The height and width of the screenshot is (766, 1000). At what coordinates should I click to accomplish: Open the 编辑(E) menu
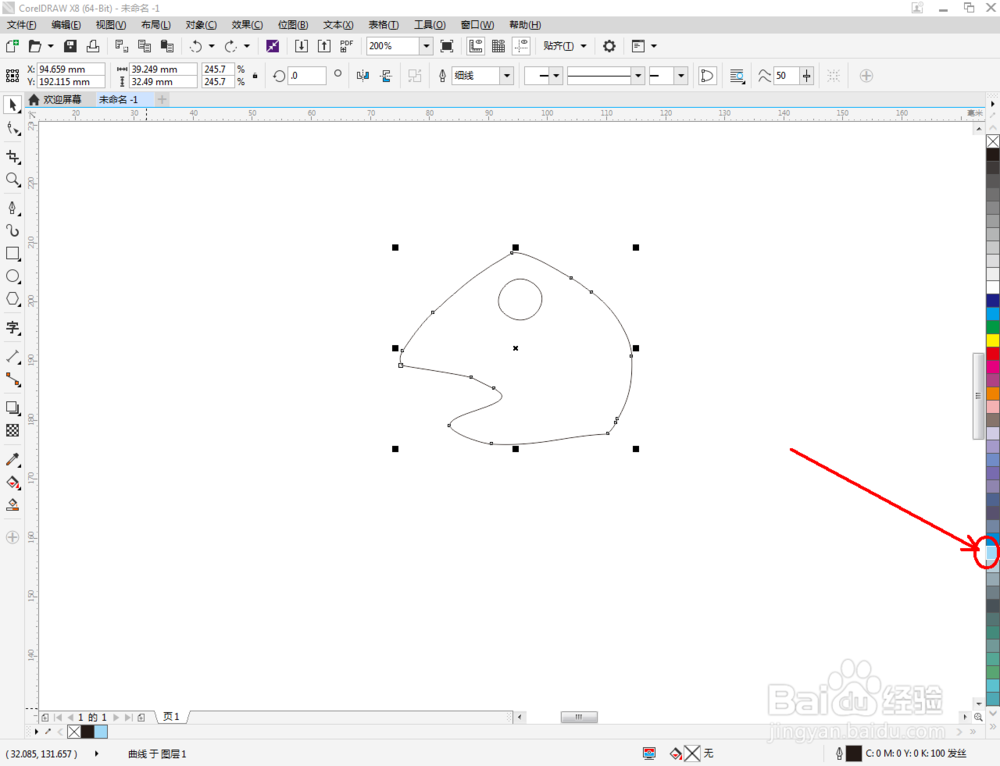coord(66,25)
